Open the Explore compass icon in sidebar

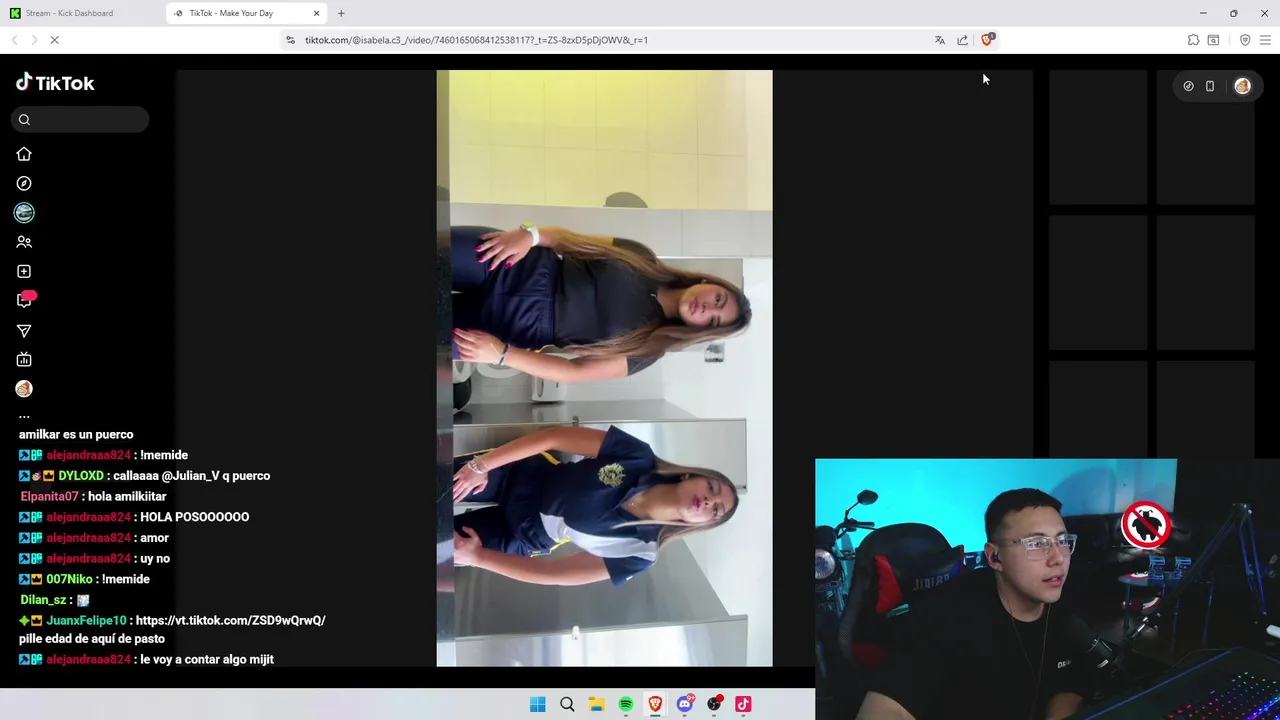point(24,183)
